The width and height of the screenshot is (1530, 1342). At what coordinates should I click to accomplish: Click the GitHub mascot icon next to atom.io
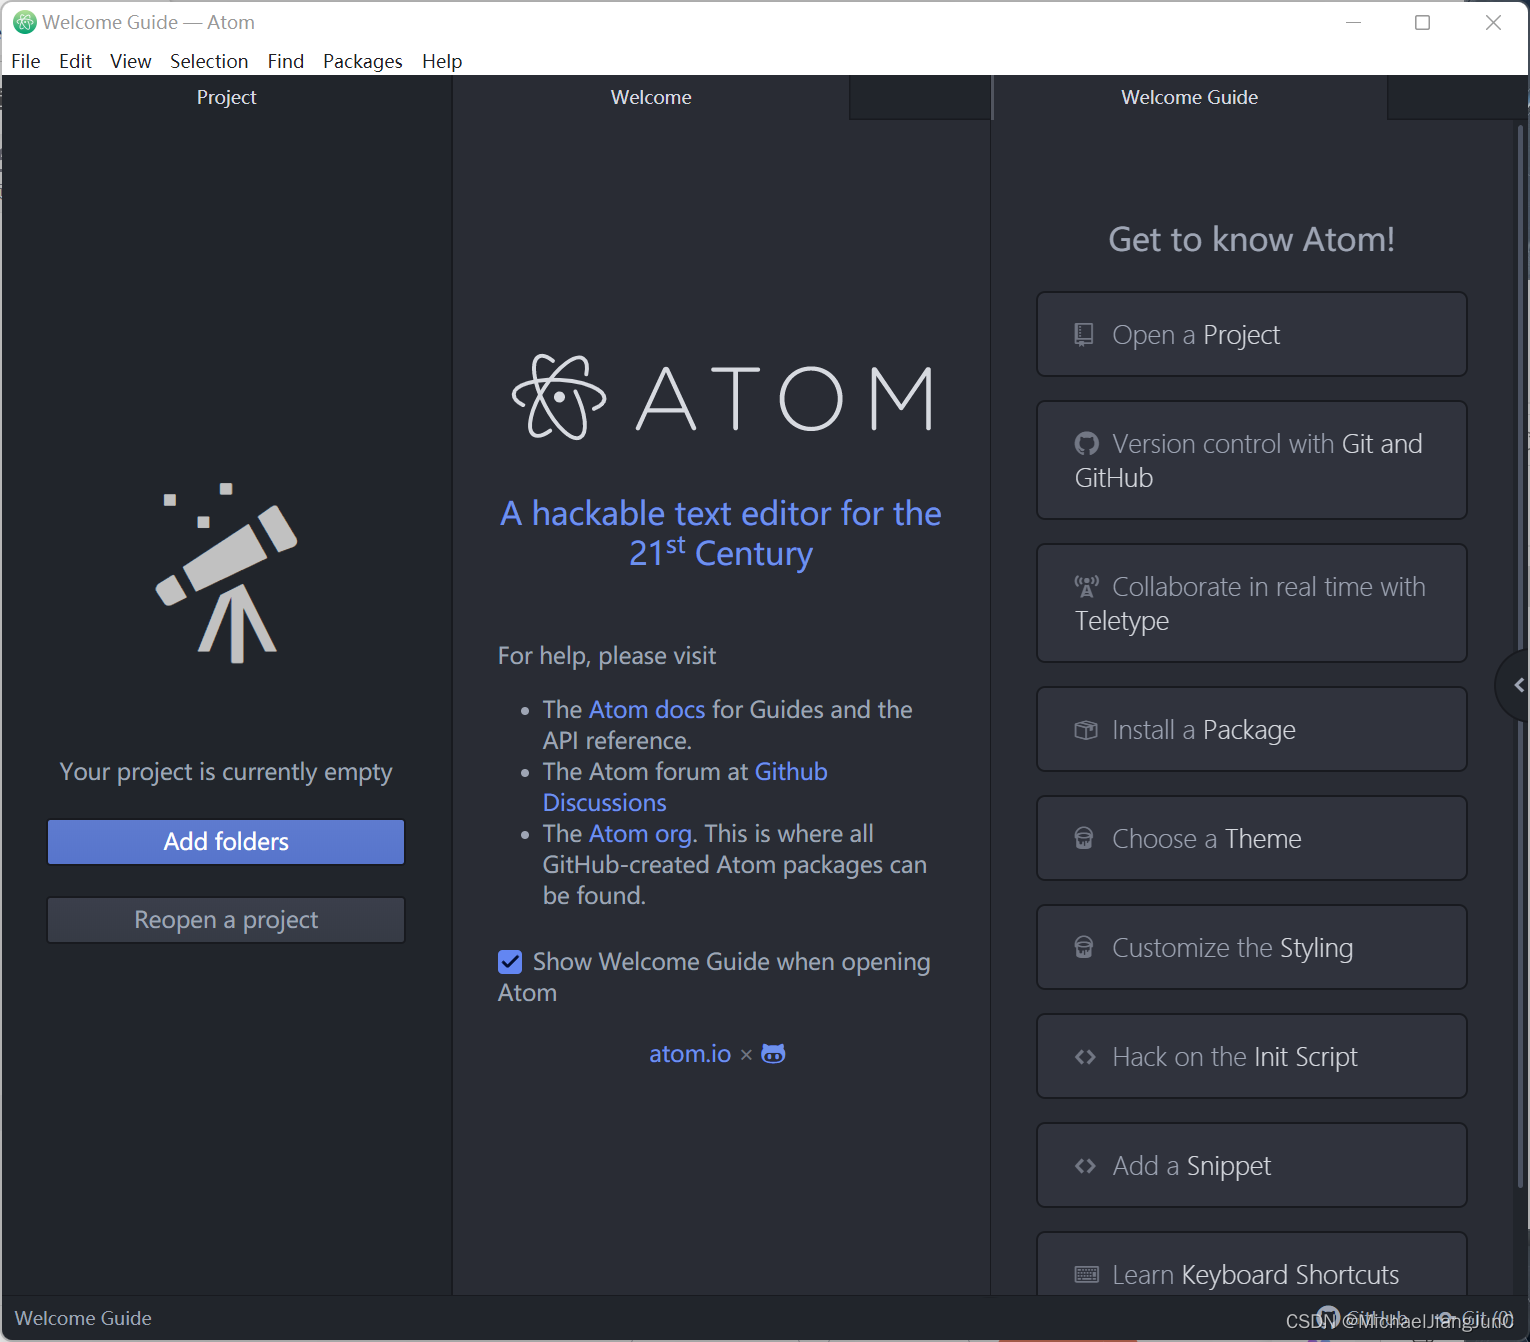(x=773, y=1054)
